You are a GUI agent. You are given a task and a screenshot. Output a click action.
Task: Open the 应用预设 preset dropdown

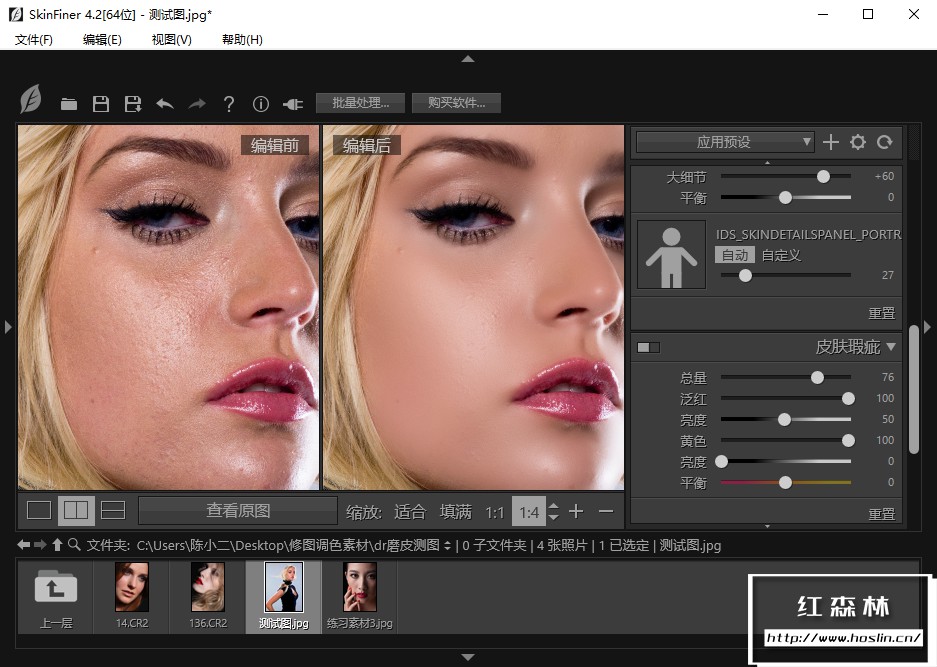725,142
